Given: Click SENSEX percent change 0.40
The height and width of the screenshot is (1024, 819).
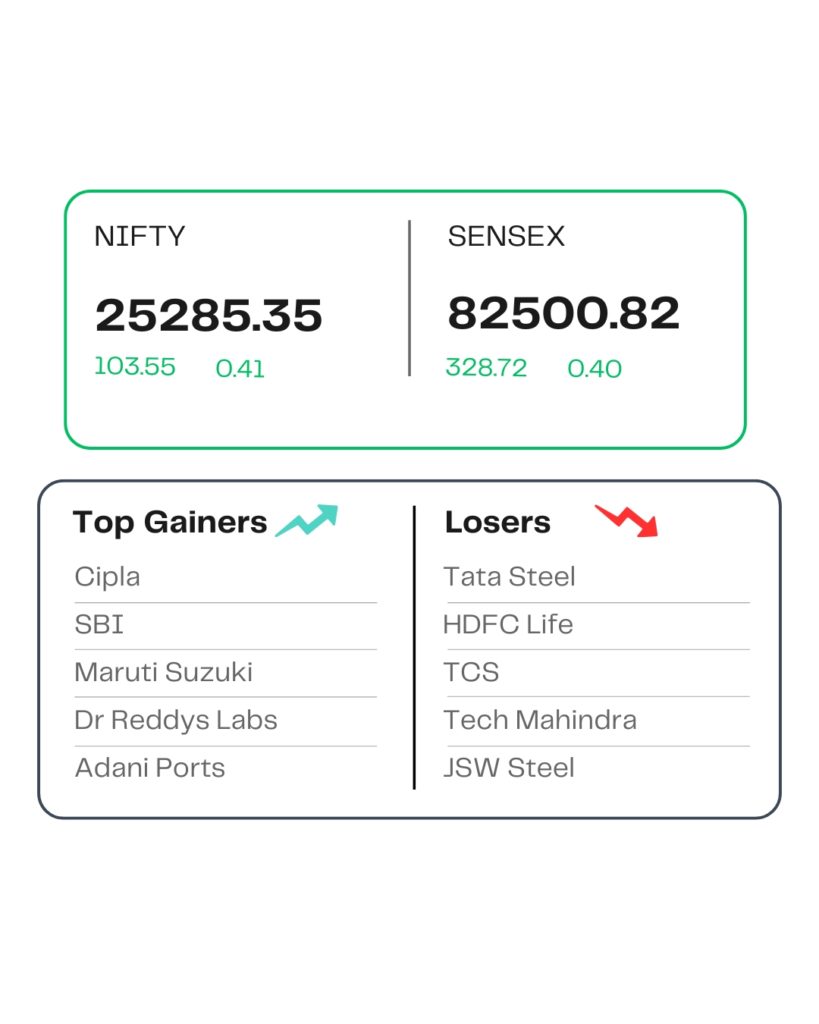Looking at the screenshot, I should [x=594, y=369].
